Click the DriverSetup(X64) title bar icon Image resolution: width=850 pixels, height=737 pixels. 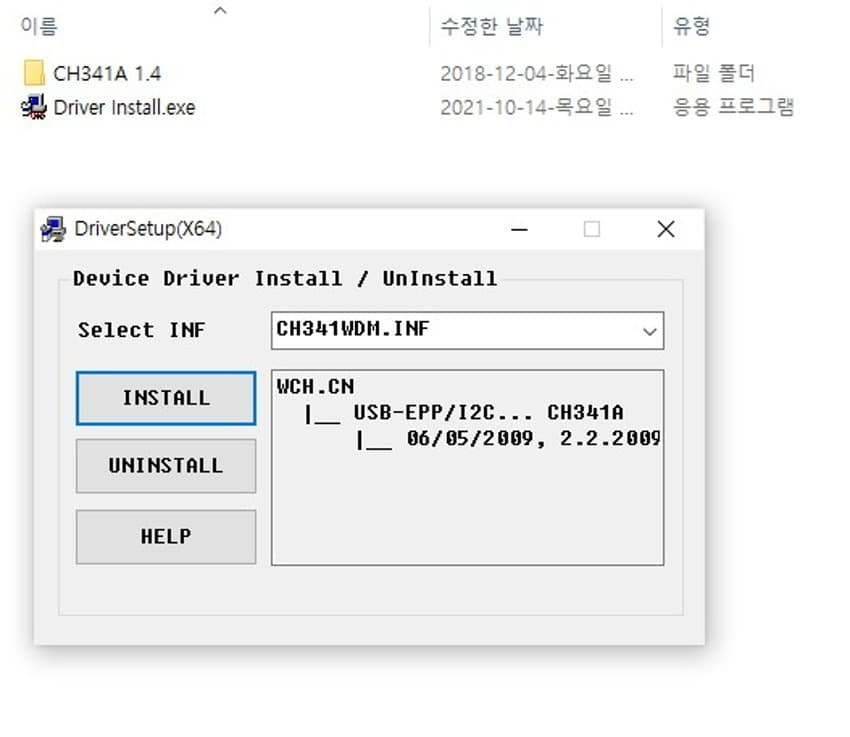[x=53, y=229]
